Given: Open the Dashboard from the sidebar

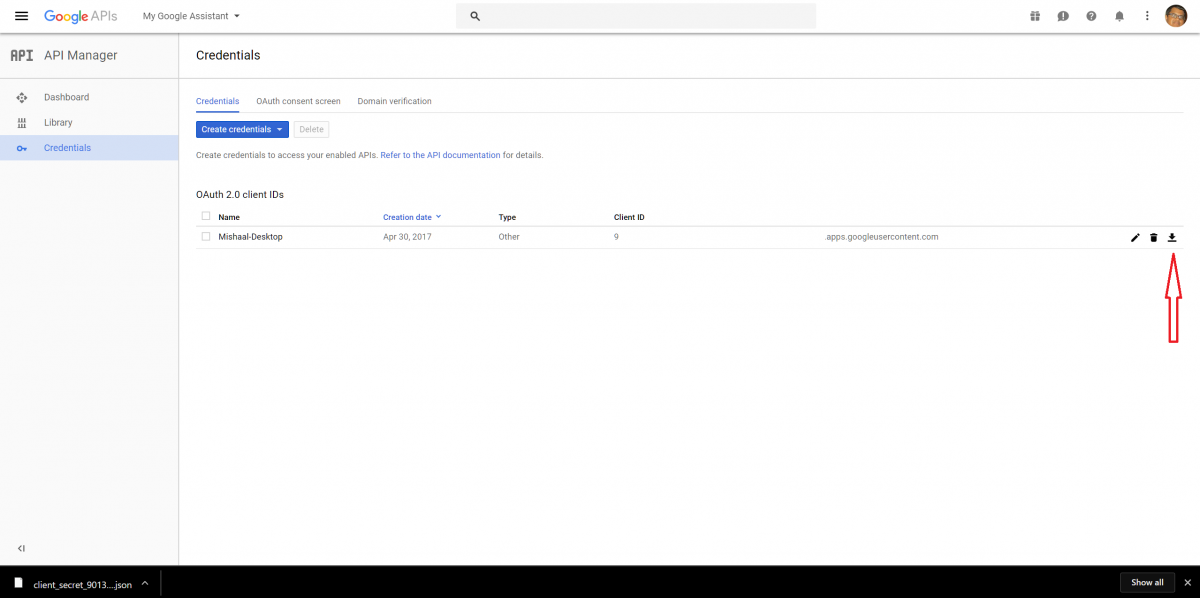Looking at the screenshot, I should point(66,97).
